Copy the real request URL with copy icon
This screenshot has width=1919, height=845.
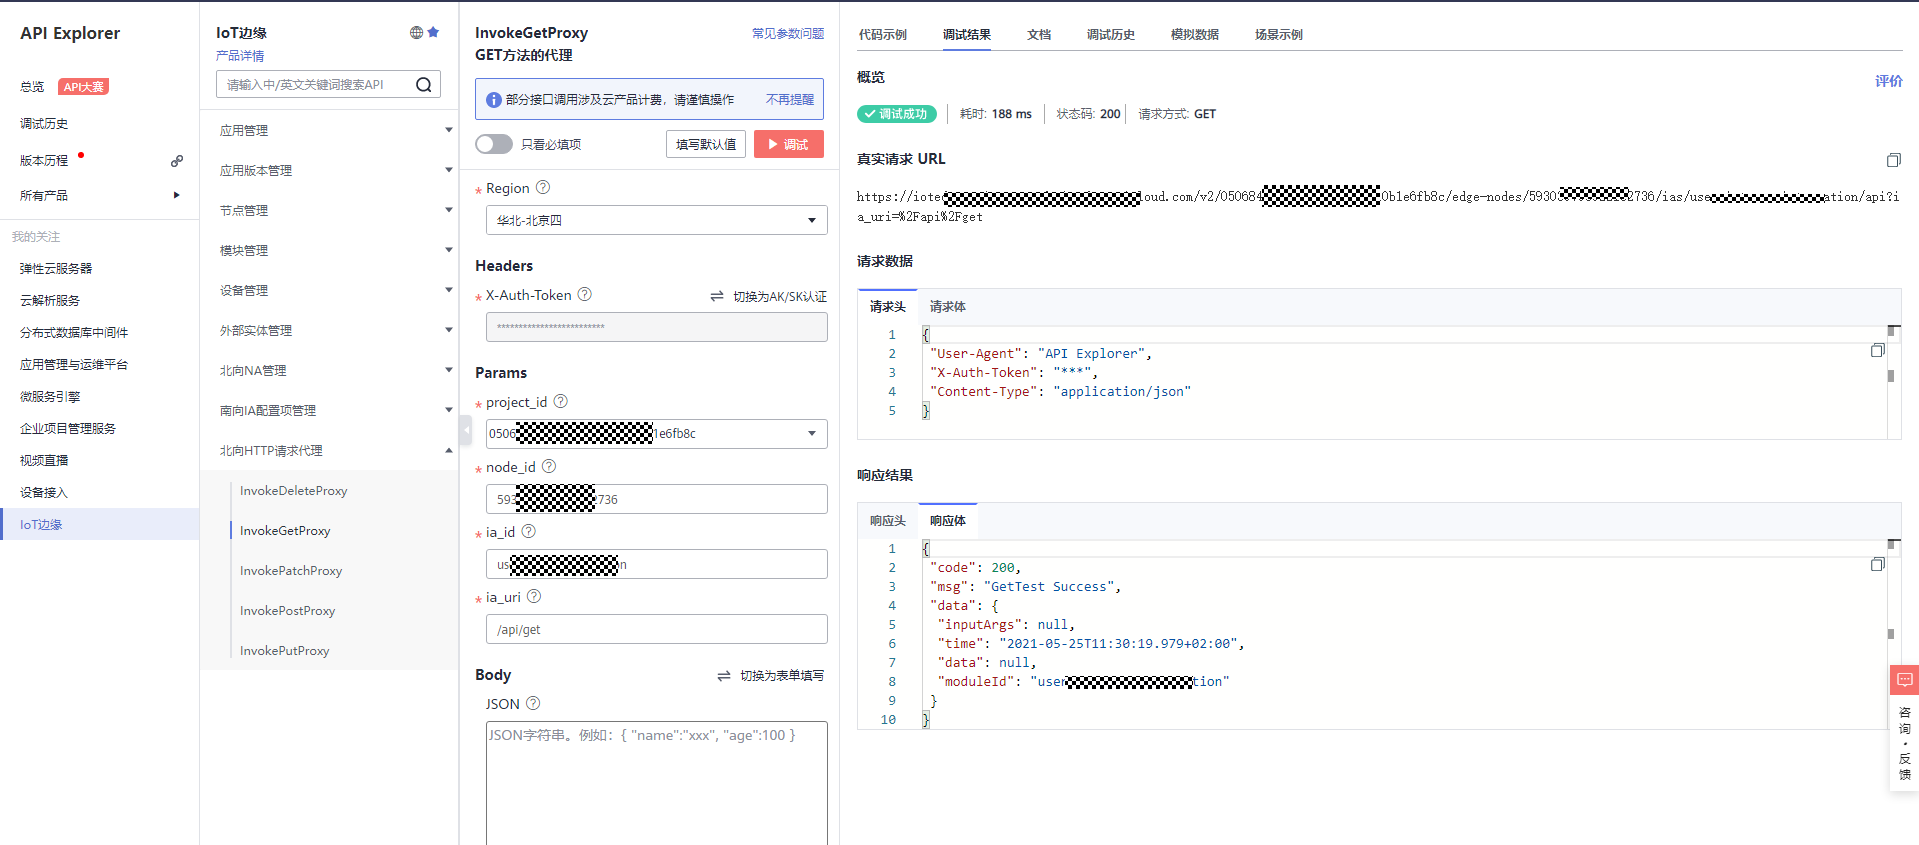[x=1893, y=160]
